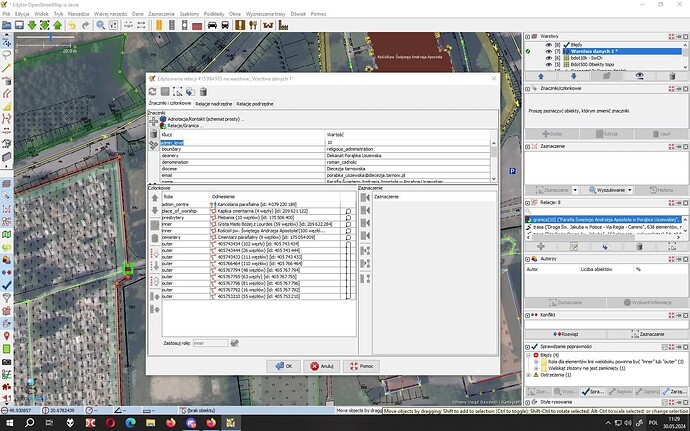Click zoom scale slider on map
Screen dimensions: 690x431
[x=51, y=39]
